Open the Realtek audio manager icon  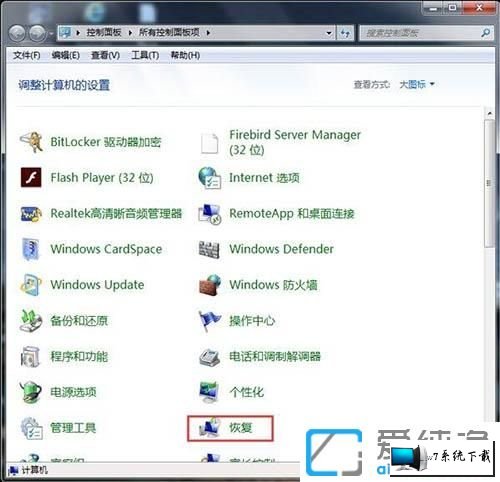[31, 213]
